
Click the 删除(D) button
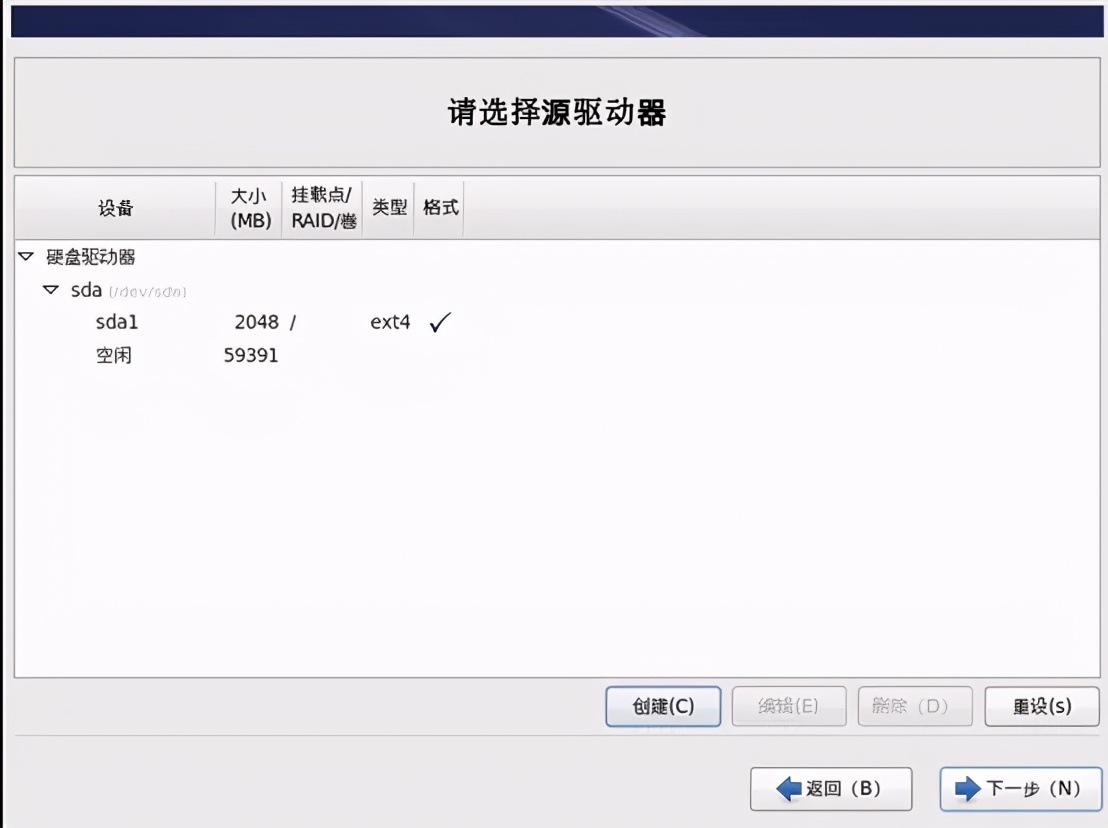pos(915,706)
